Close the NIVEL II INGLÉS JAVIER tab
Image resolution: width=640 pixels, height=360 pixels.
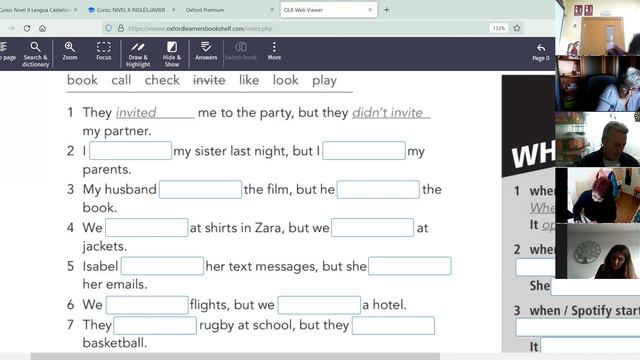coord(173,10)
